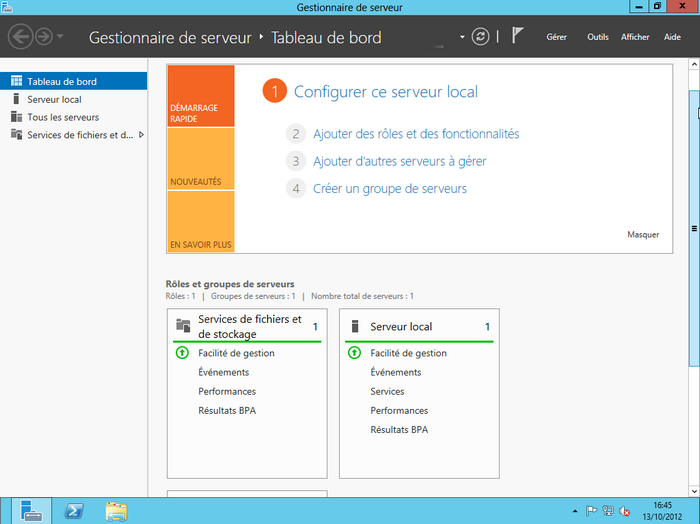The image size is (700, 524).
Task: Select the Démarrage rapide tile
Action: pos(201,96)
